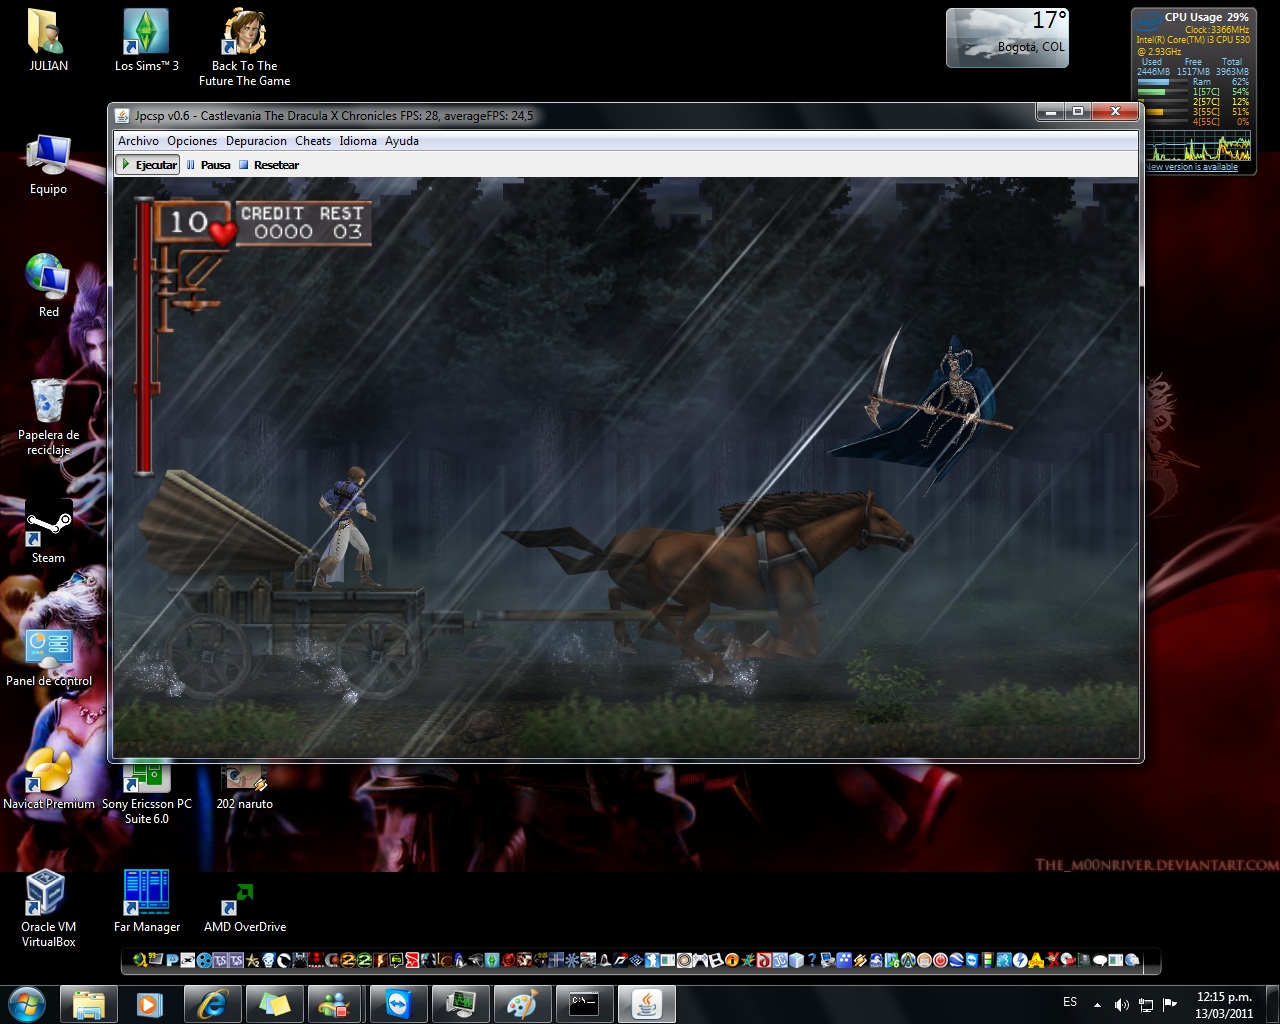The image size is (1280, 1024).
Task: Select the JULIAN user folder icon
Action: pyautogui.click(x=48, y=40)
